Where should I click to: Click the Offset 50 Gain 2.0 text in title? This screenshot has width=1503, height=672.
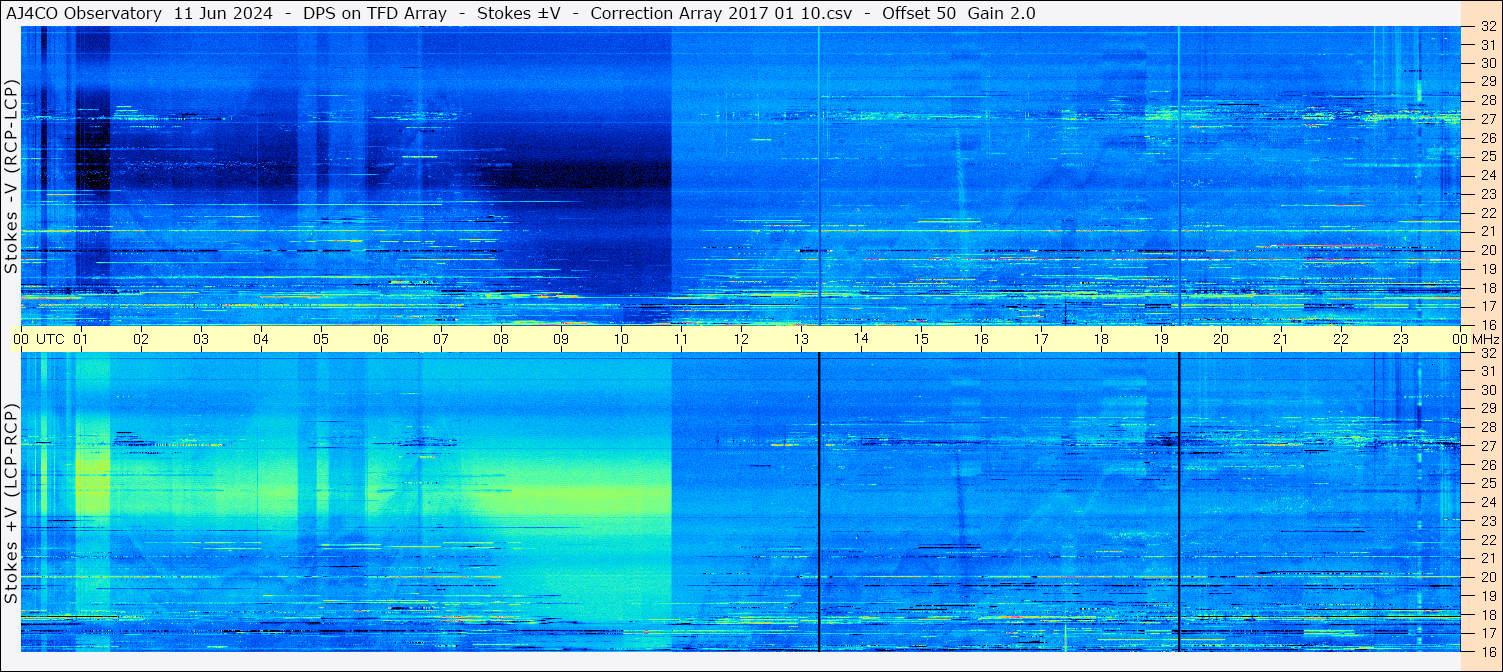[x=959, y=13]
